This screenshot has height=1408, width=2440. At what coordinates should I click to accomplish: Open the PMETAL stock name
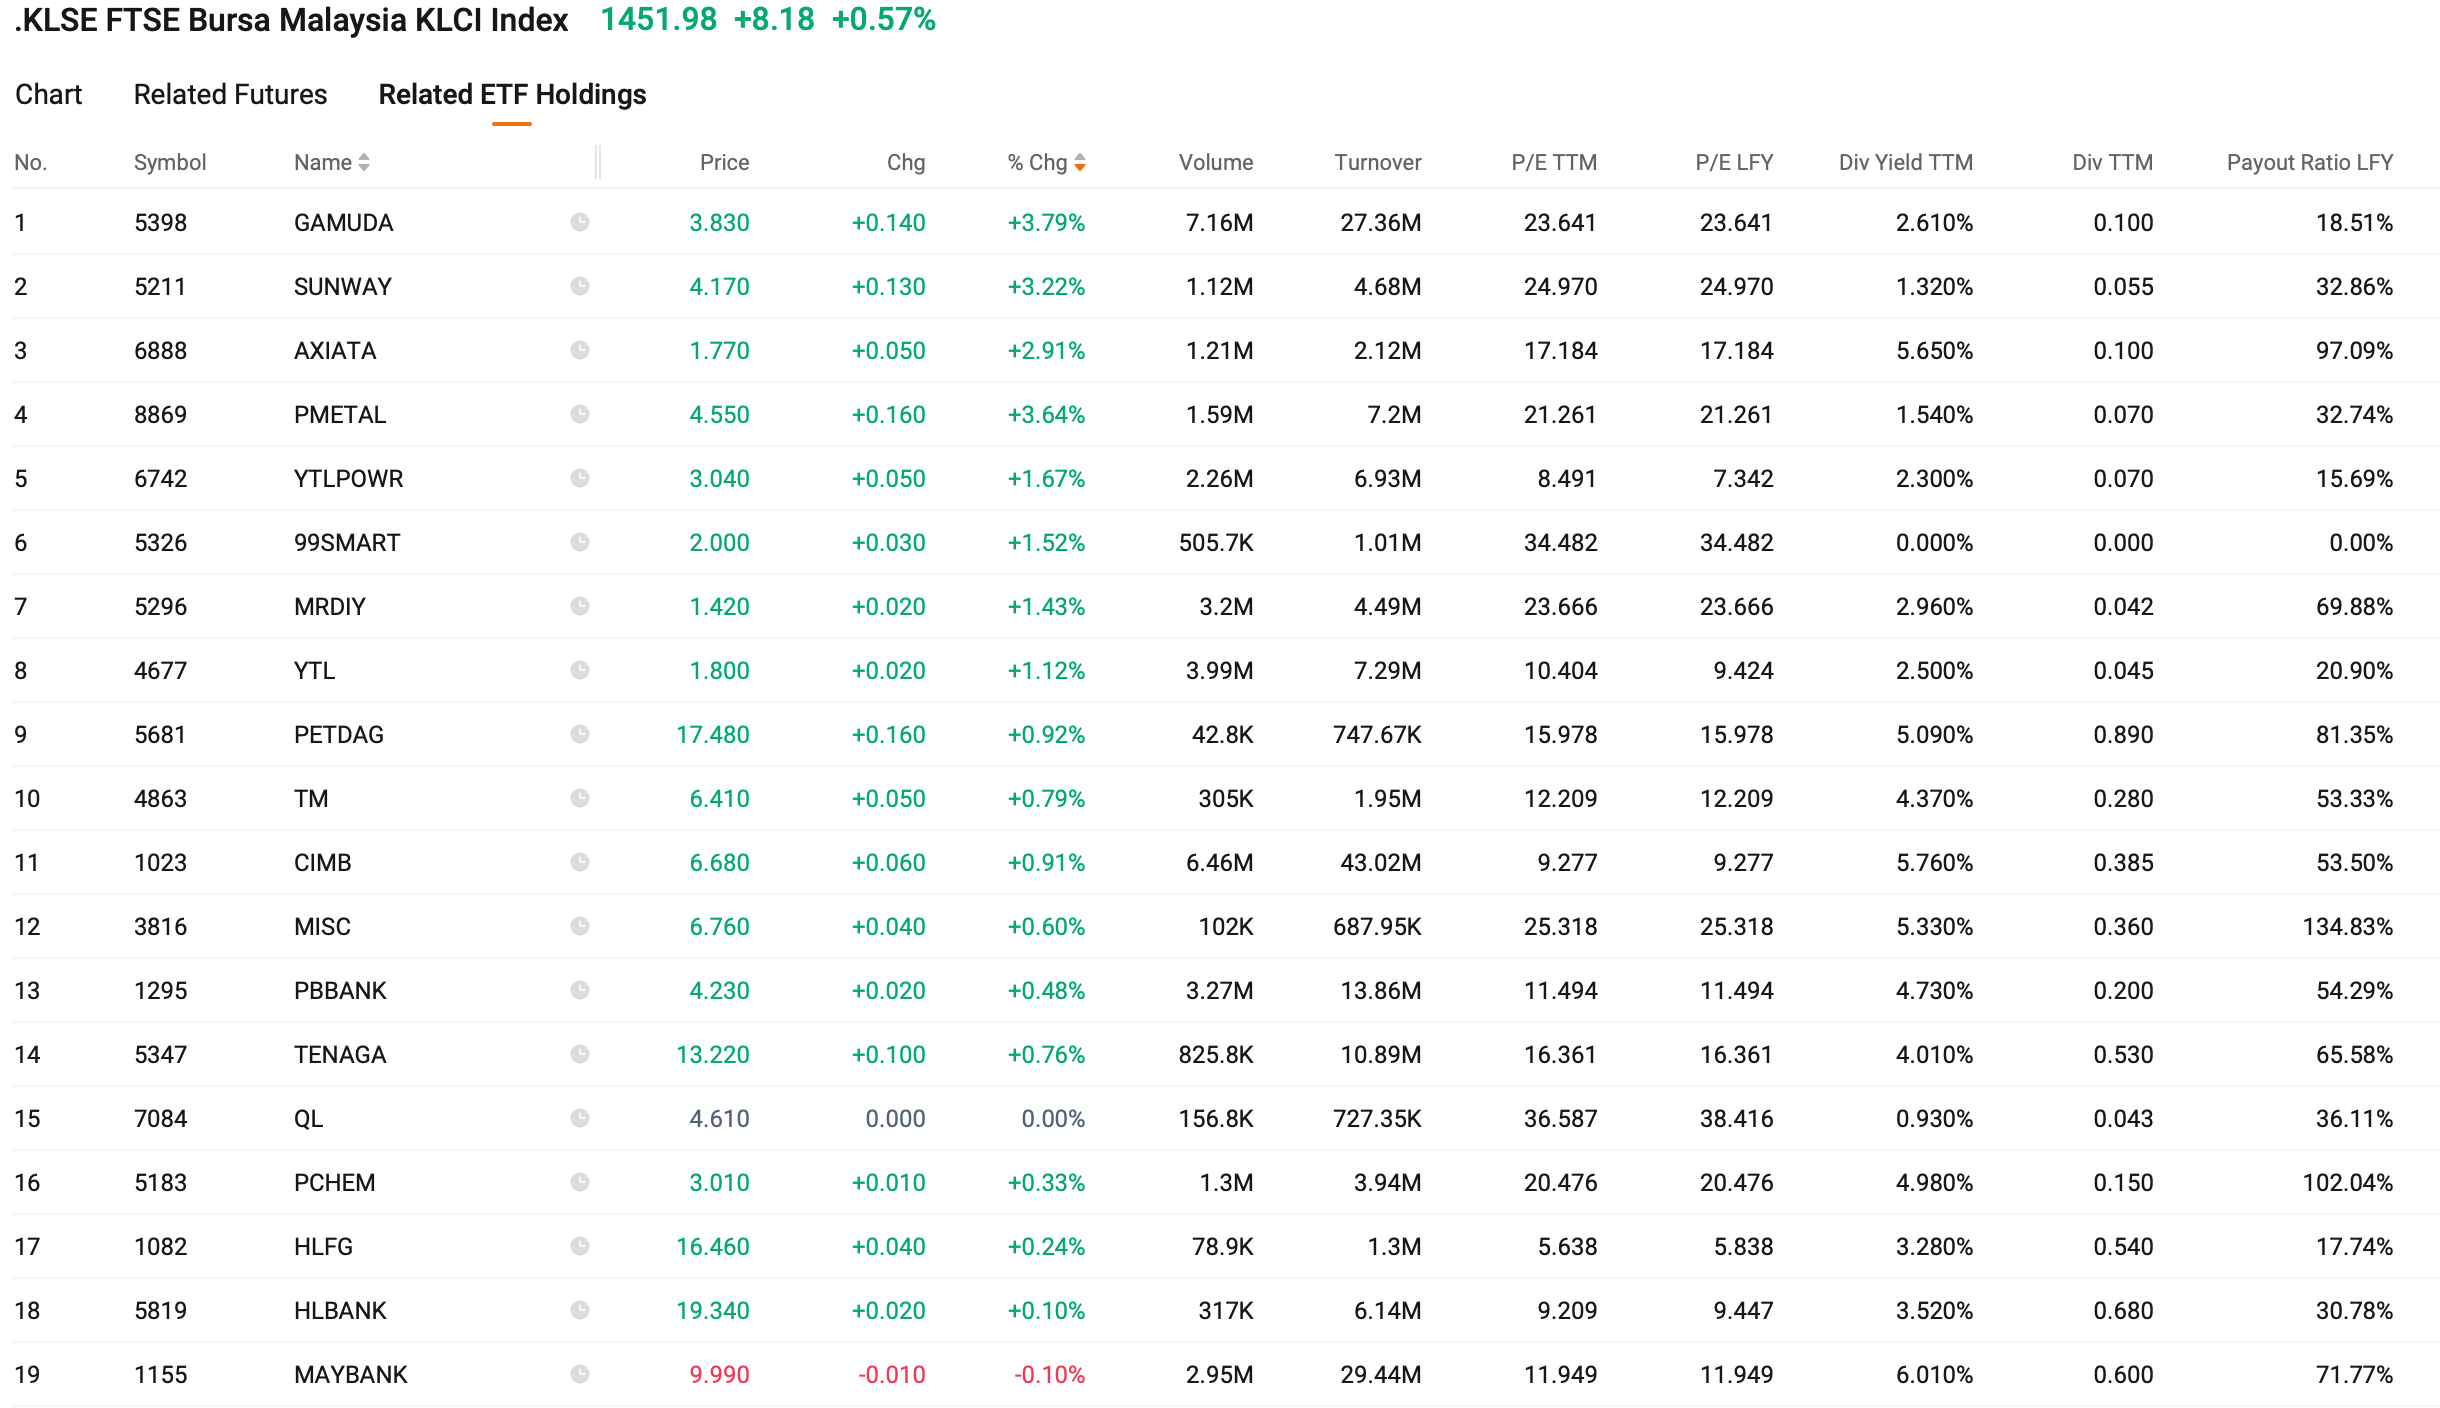340,414
